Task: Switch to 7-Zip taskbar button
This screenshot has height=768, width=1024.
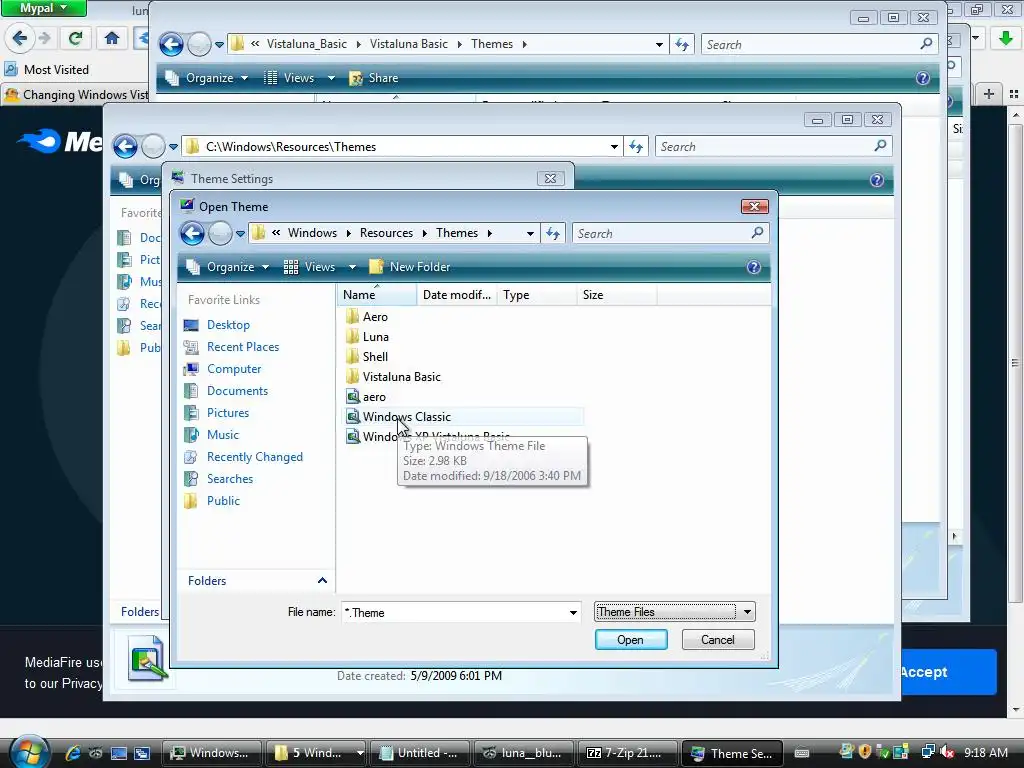Action: coord(626,753)
